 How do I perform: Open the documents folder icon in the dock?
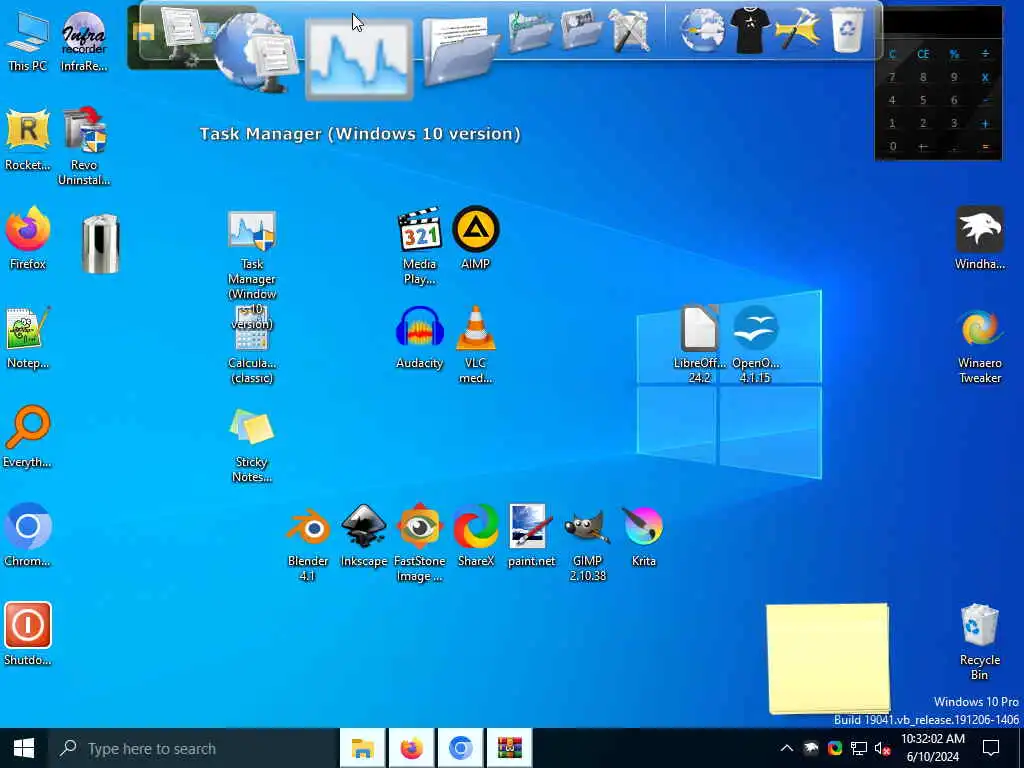coord(459,50)
